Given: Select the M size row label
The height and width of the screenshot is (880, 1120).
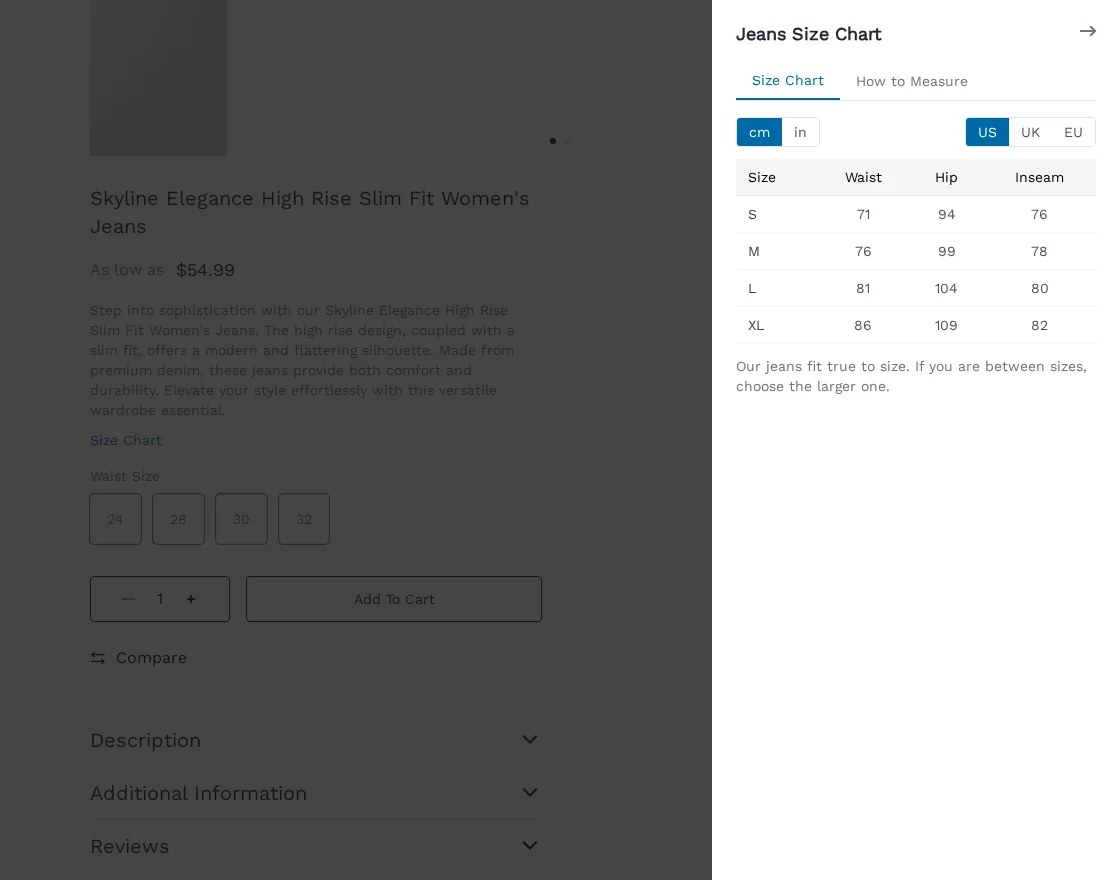Looking at the screenshot, I should 754,251.
